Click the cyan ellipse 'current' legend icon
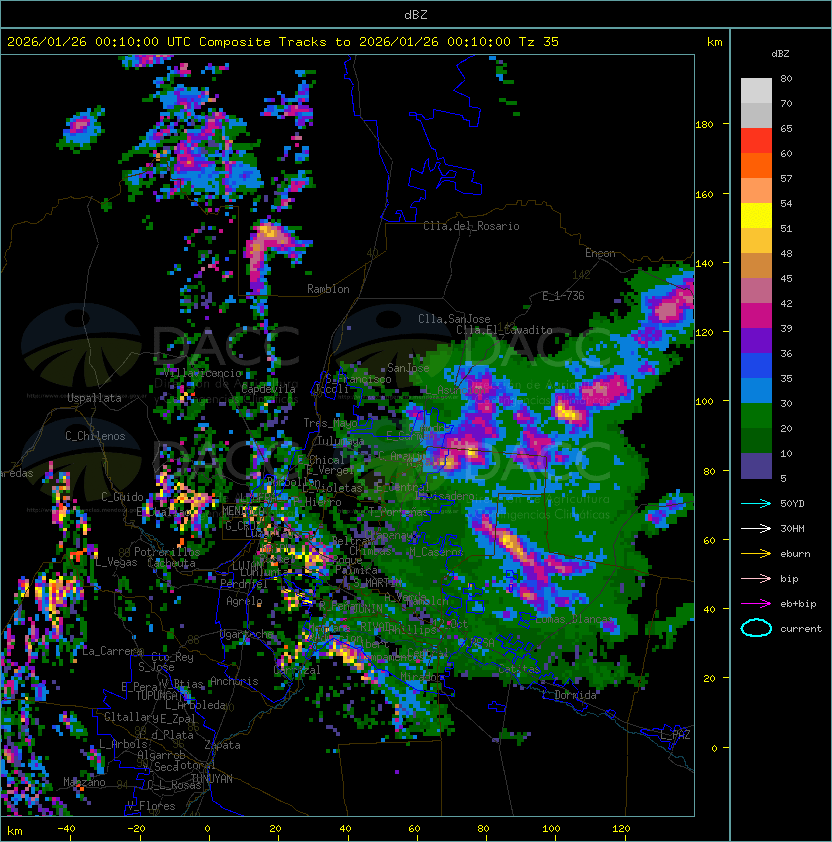Screen dimensions: 832x842 (756, 628)
